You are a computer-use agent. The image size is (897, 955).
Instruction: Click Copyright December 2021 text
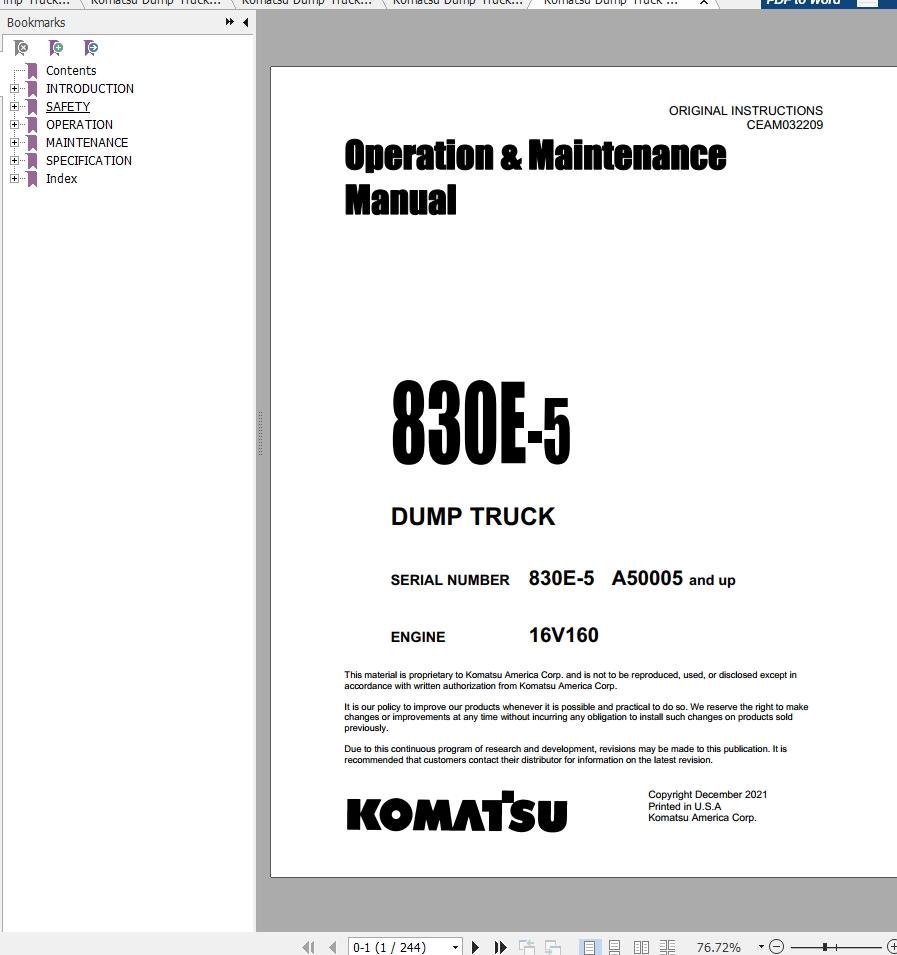(x=708, y=795)
